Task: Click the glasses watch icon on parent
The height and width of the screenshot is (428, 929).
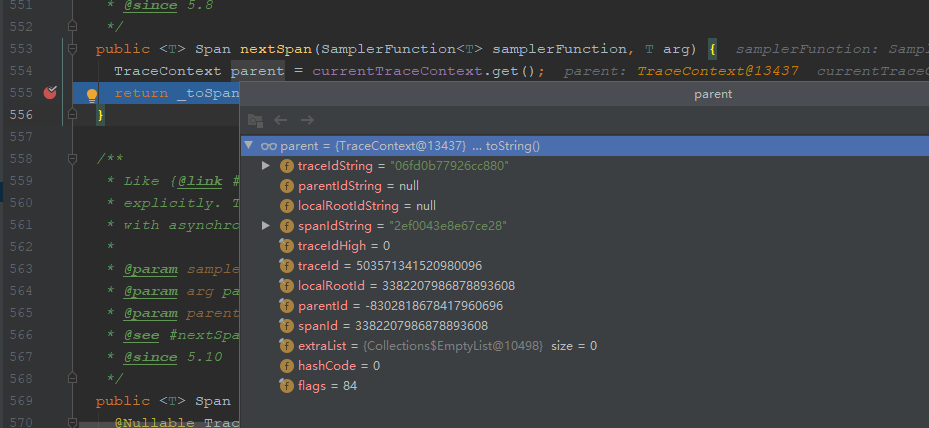Action: [x=269, y=146]
